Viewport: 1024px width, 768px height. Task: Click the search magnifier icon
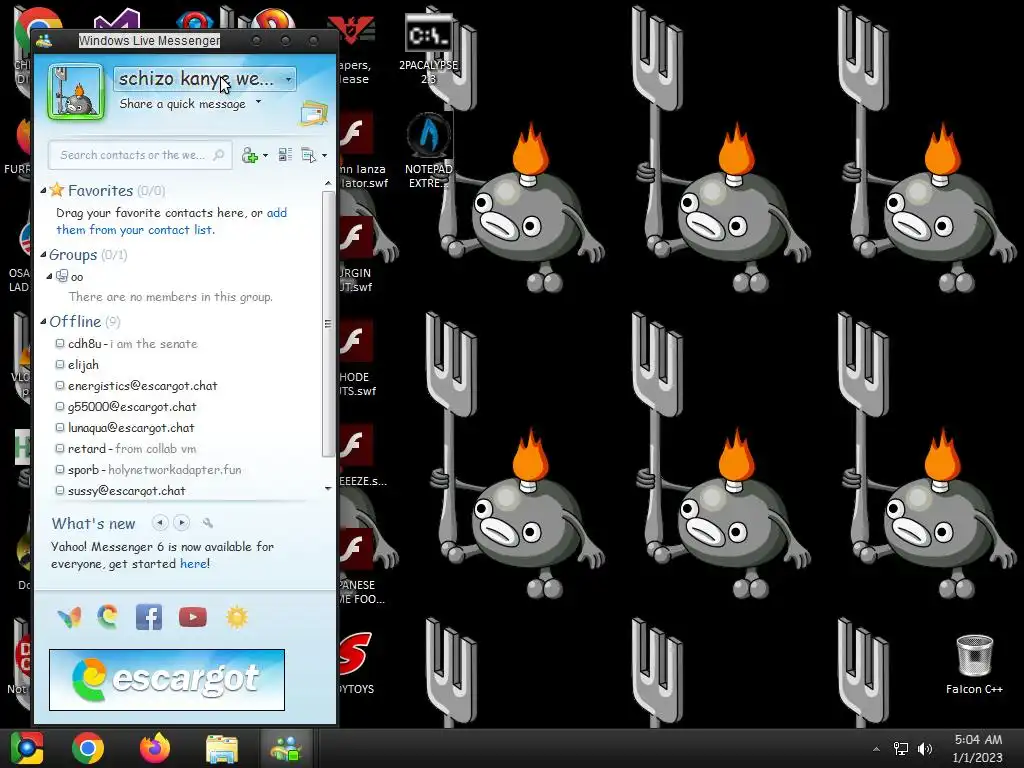coord(219,155)
